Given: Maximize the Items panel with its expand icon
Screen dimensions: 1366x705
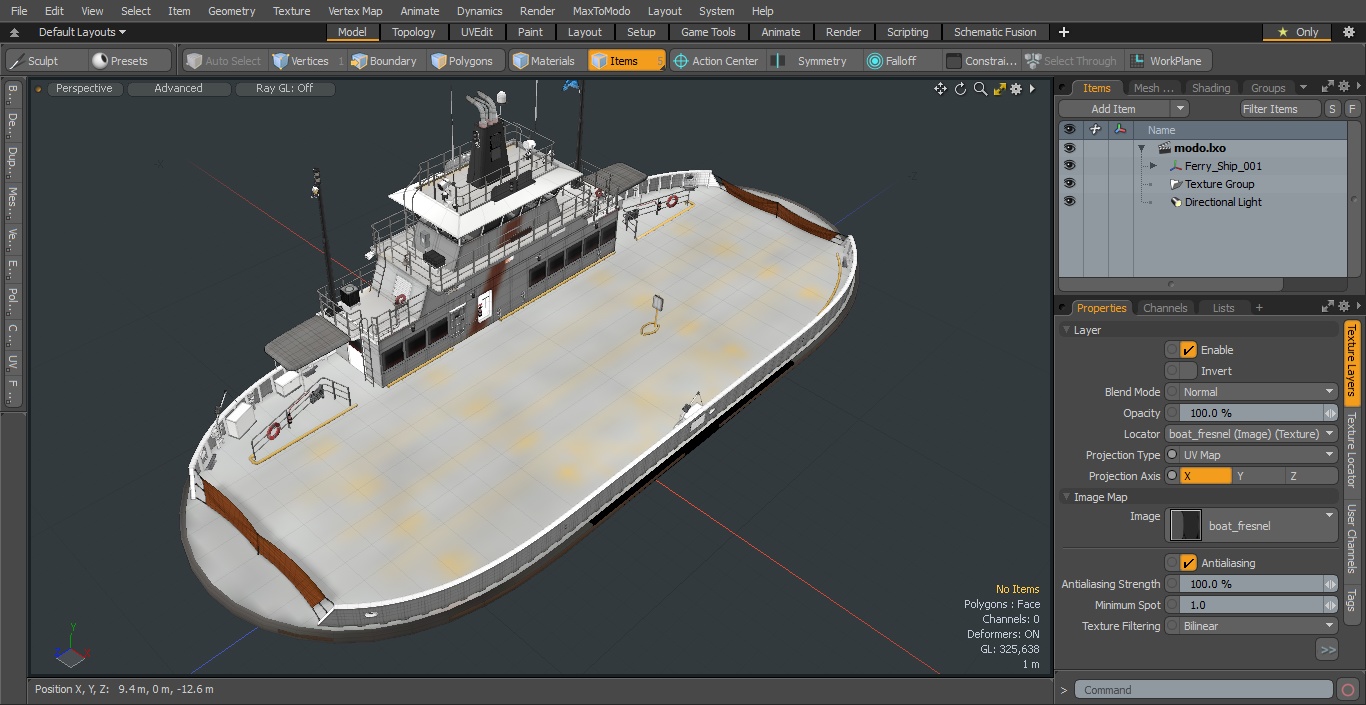Looking at the screenshot, I should pyautogui.click(x=1328, y=88).
